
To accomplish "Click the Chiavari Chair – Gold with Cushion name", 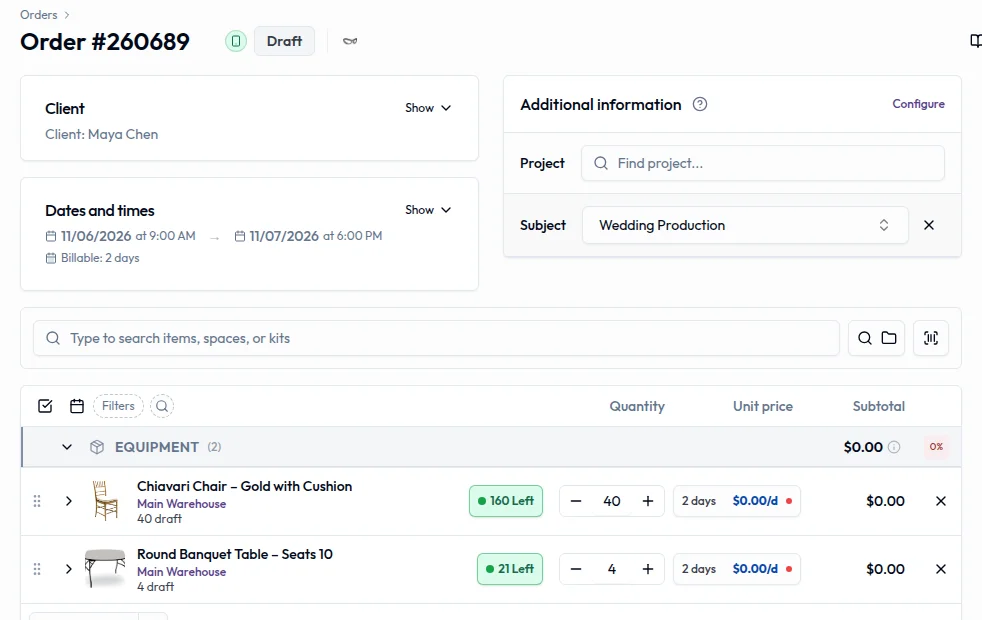I will pyautogui.click(x=244, y=487).
